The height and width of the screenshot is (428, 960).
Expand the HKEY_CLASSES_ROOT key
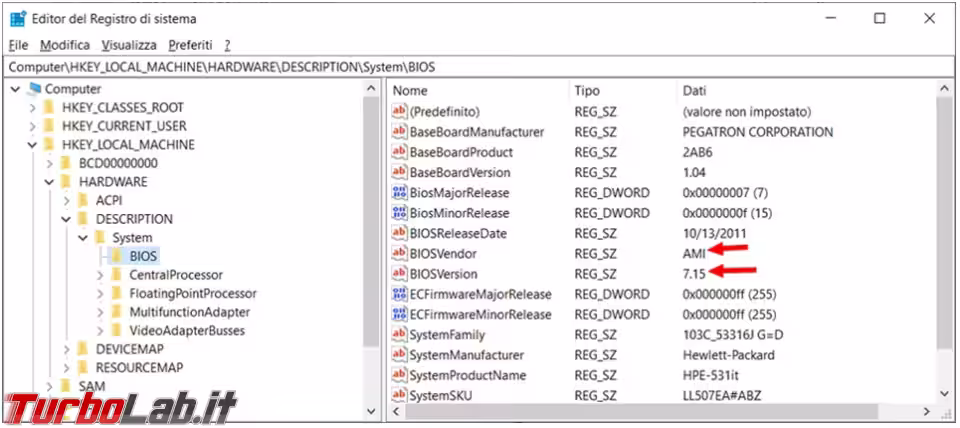(33, 108)
